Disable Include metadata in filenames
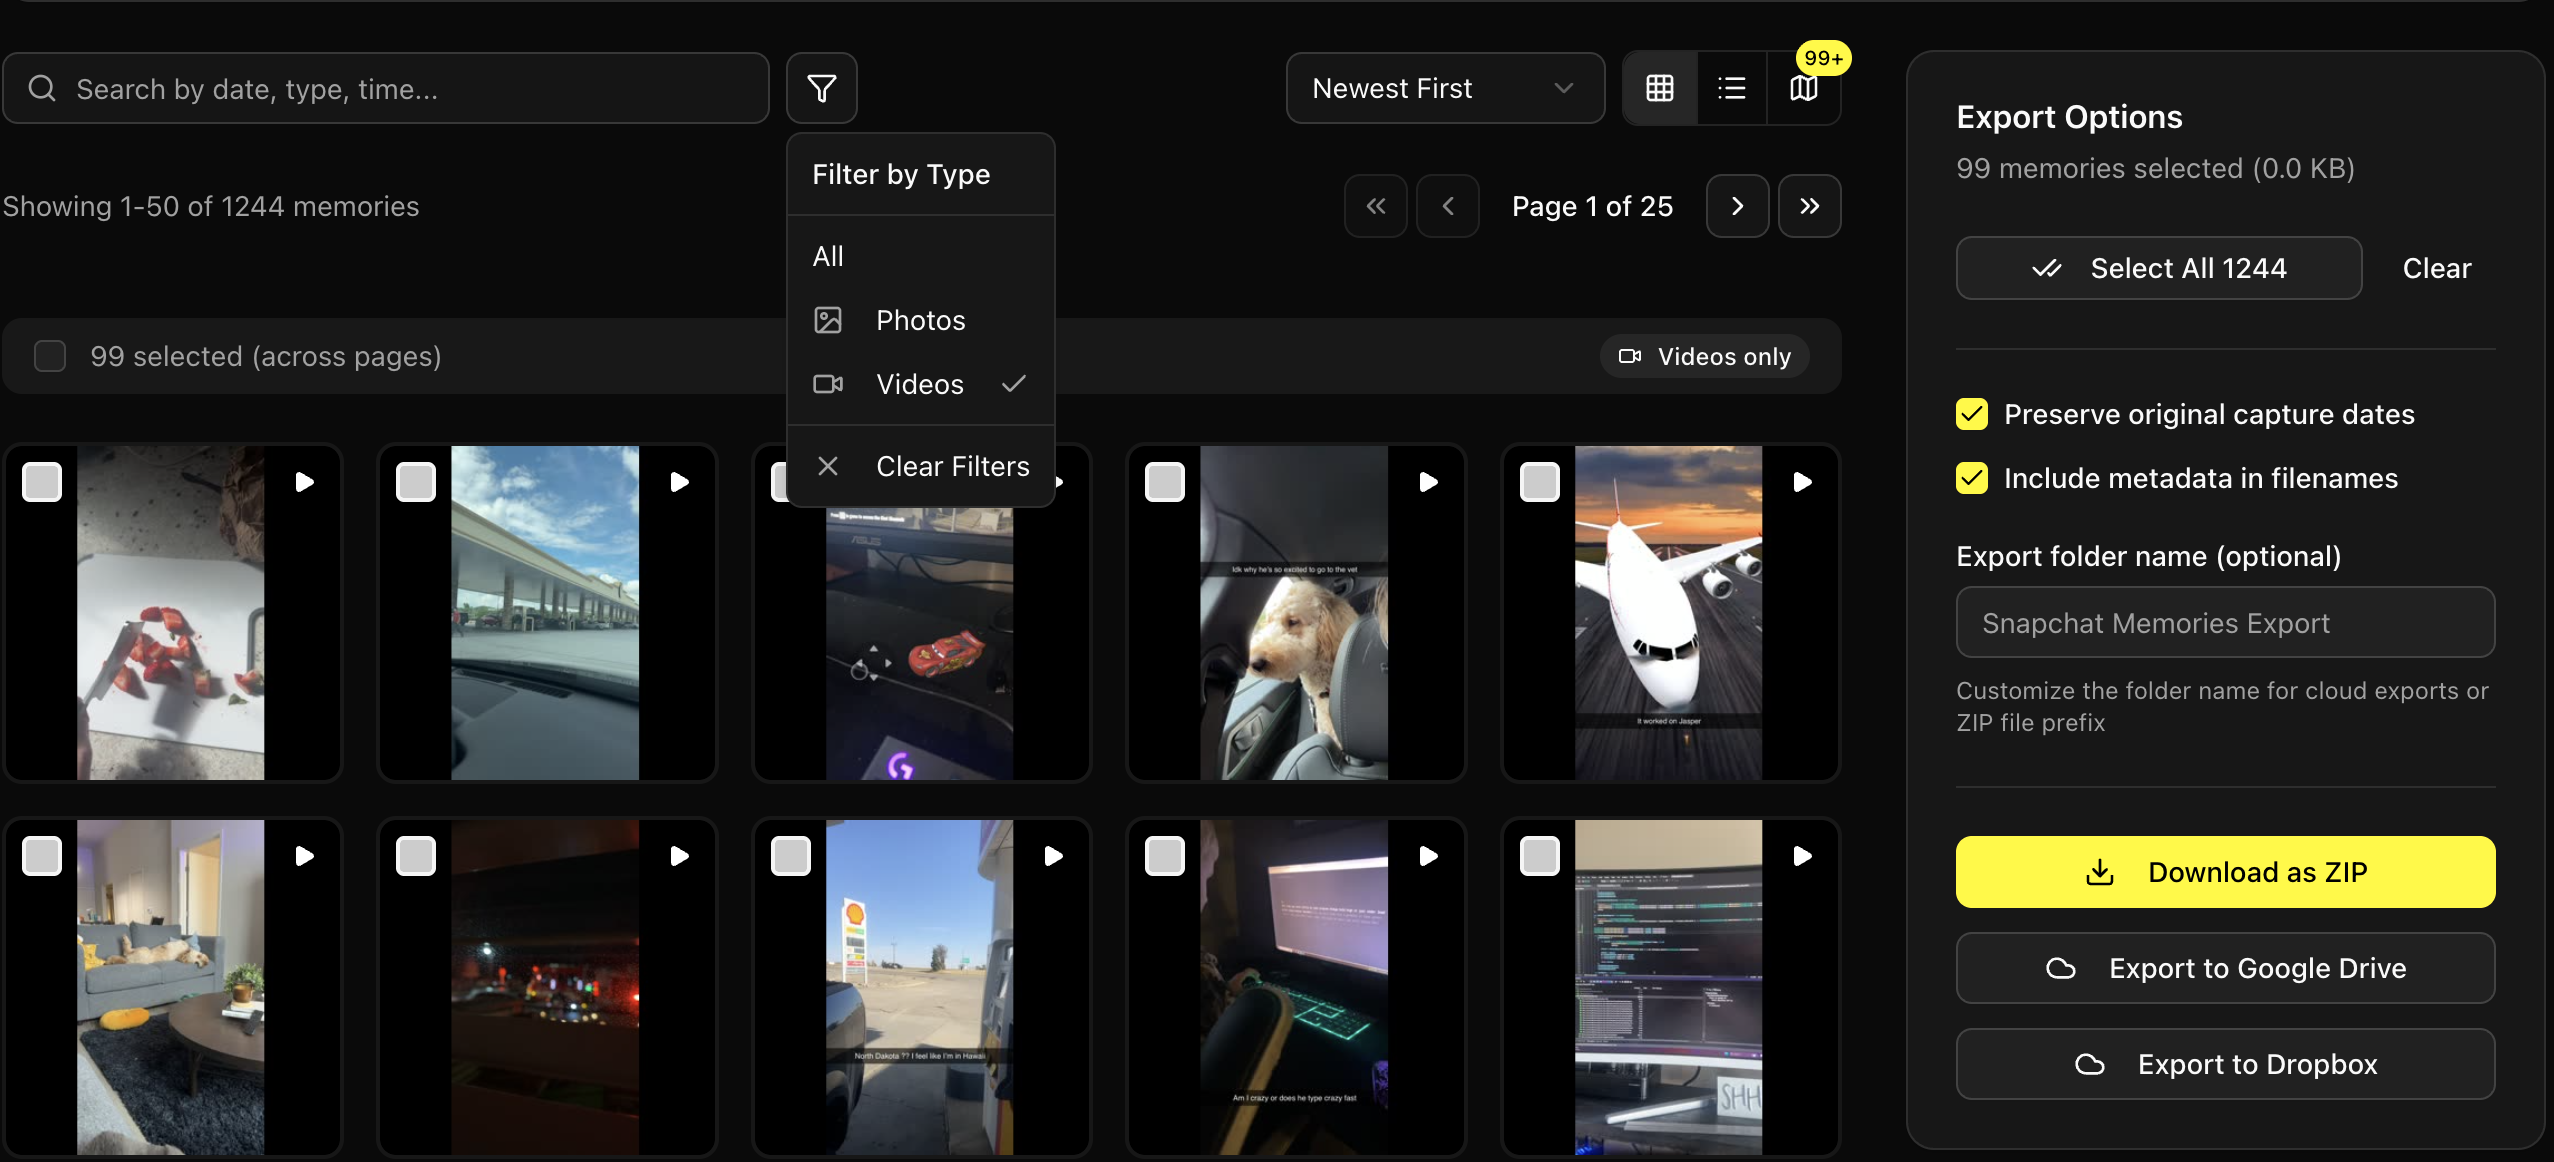Viewport: 2554px width, 1162px height. 1971,478
